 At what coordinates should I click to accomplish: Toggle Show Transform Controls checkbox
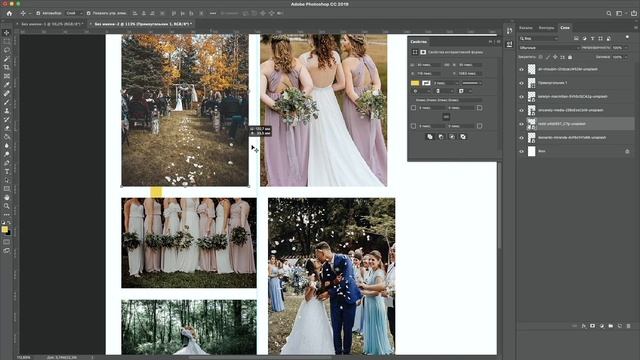pyautogui.click(x=89, y=13)
